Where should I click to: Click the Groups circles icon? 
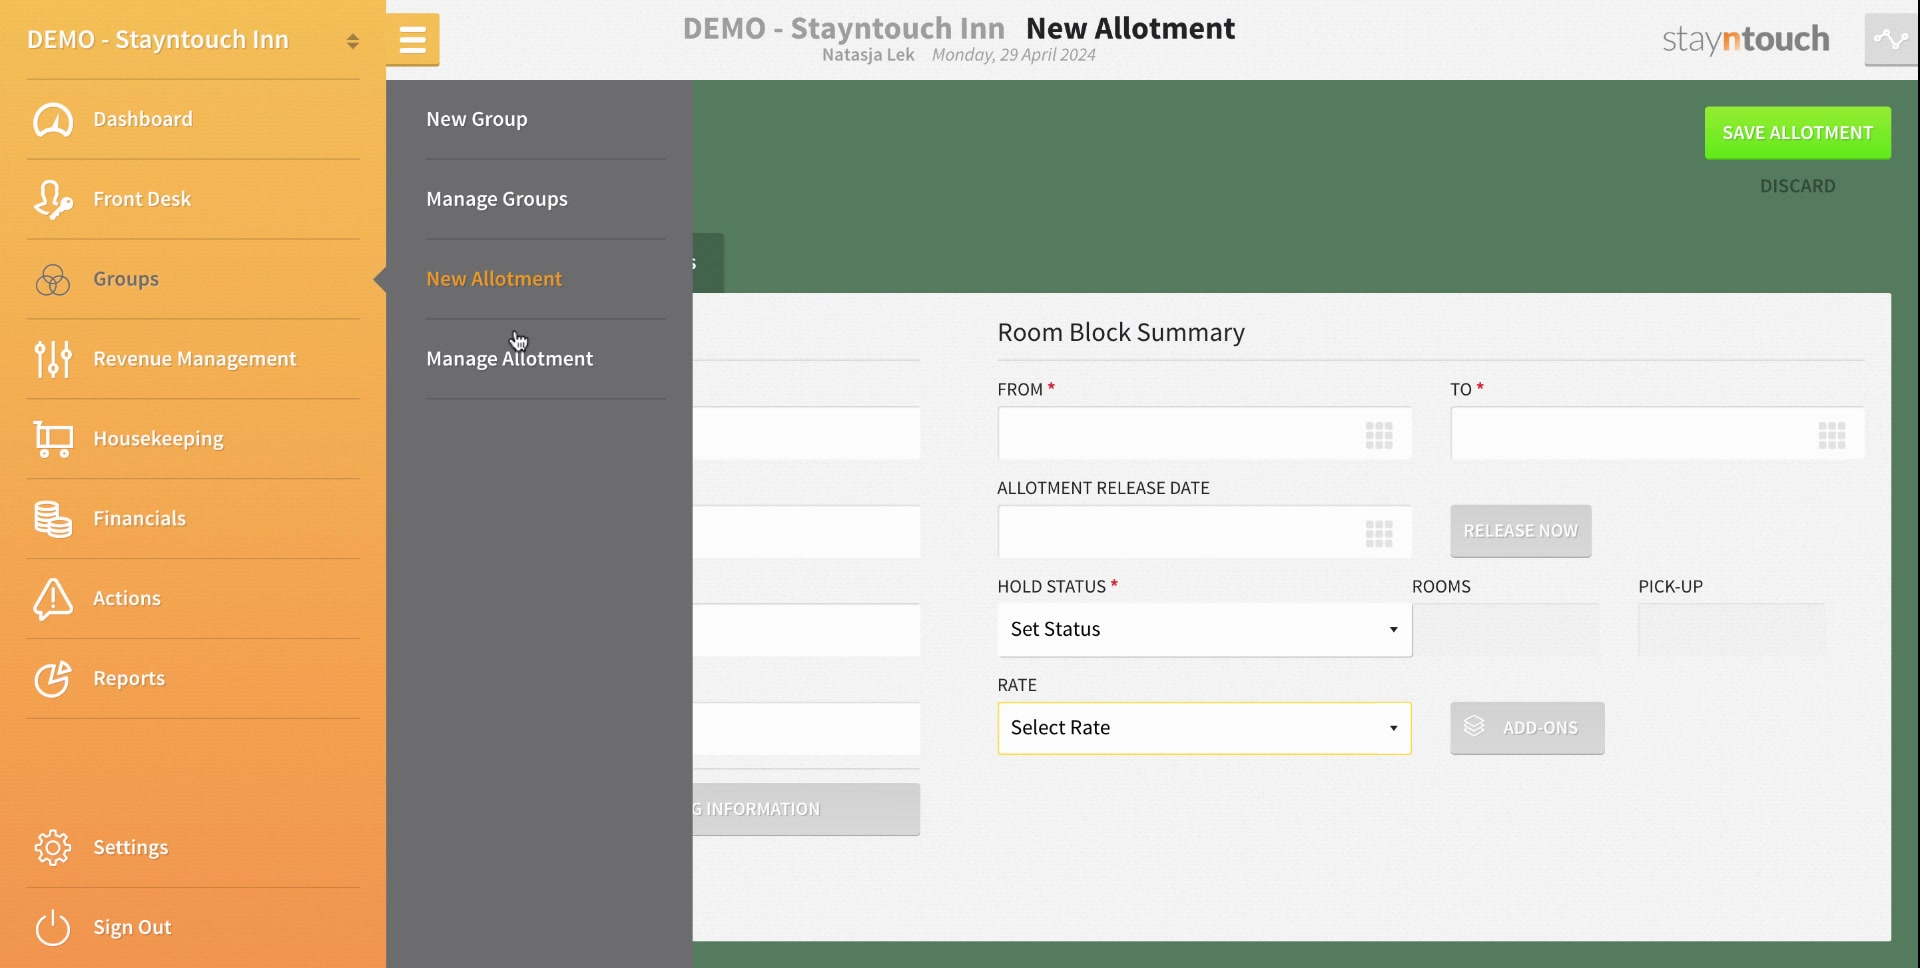pos(53,280)
